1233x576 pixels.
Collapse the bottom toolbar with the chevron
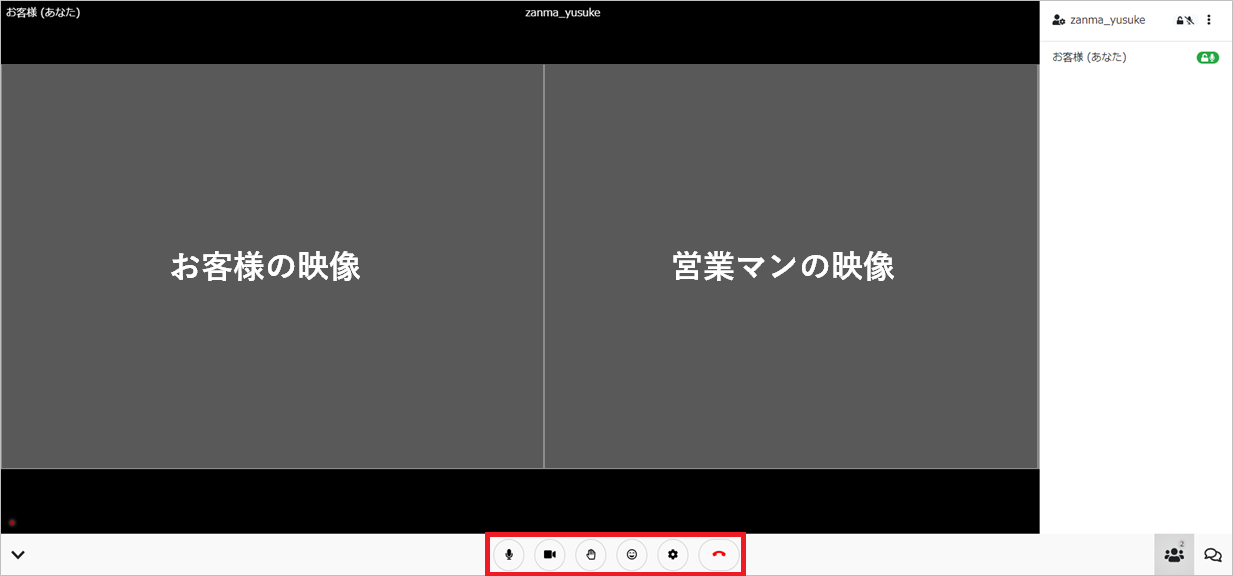[17, 555]
